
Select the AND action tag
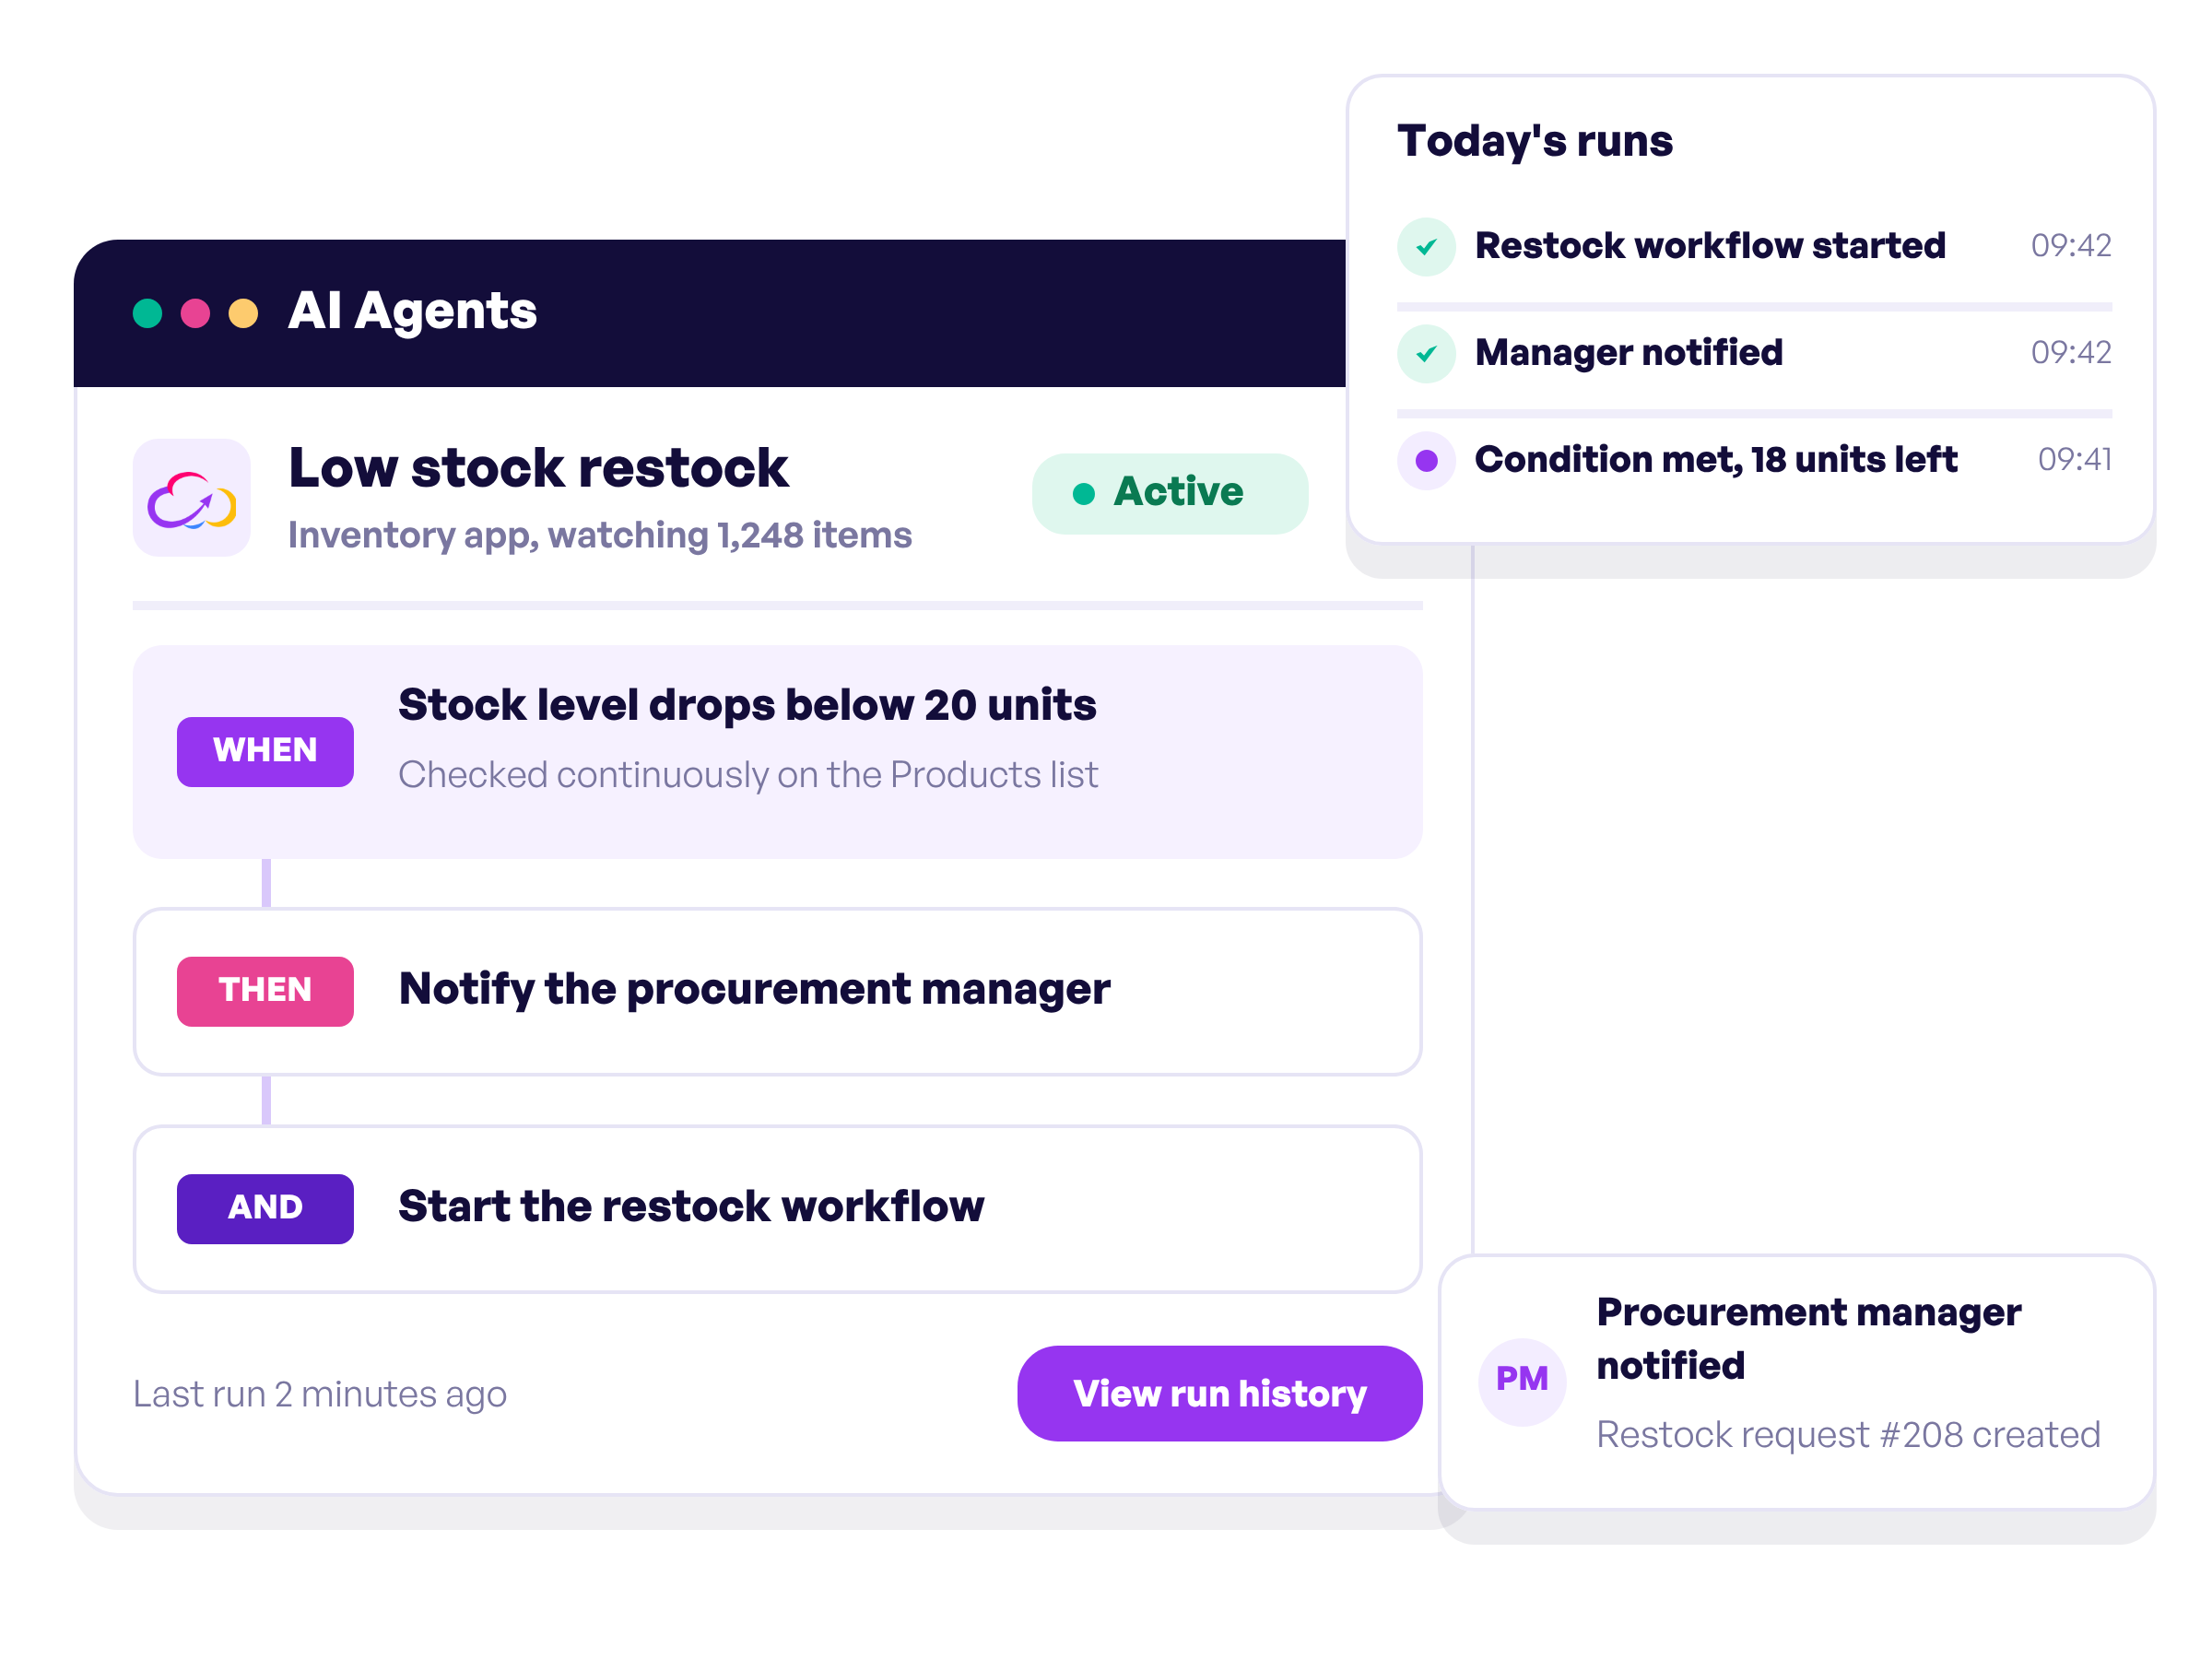265,1208
